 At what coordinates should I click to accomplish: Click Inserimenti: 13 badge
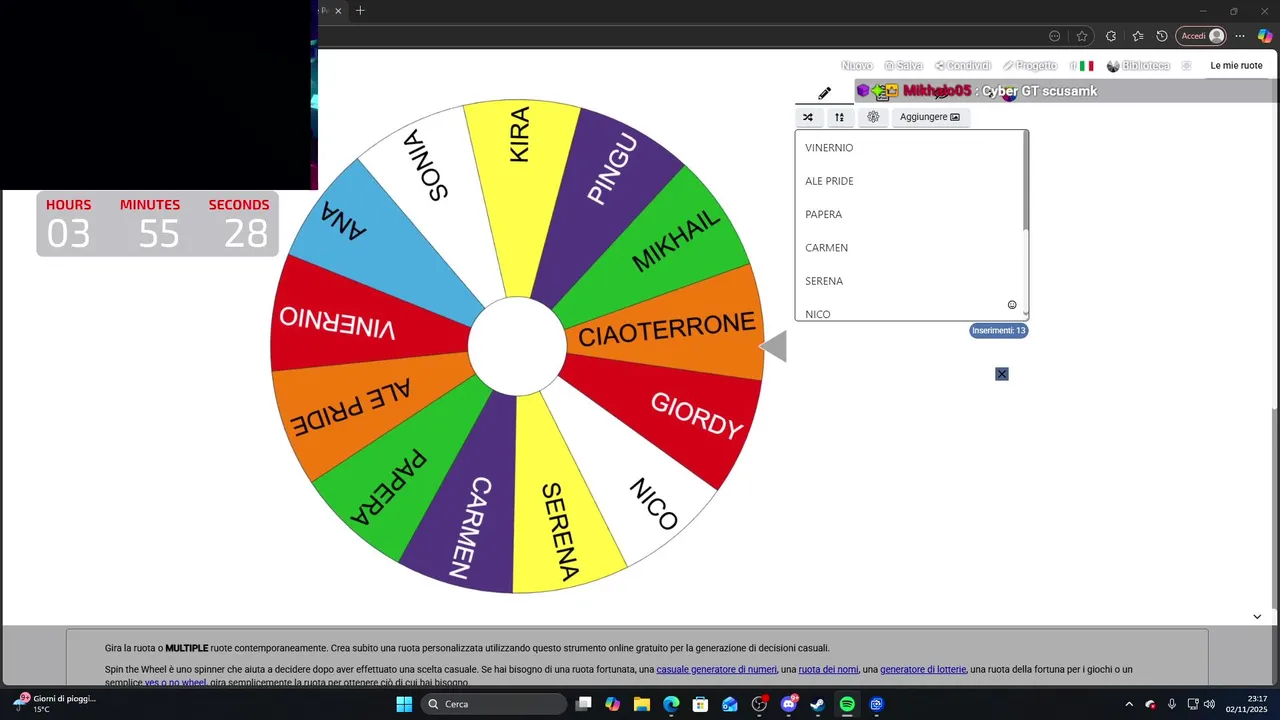click(998, 330)
